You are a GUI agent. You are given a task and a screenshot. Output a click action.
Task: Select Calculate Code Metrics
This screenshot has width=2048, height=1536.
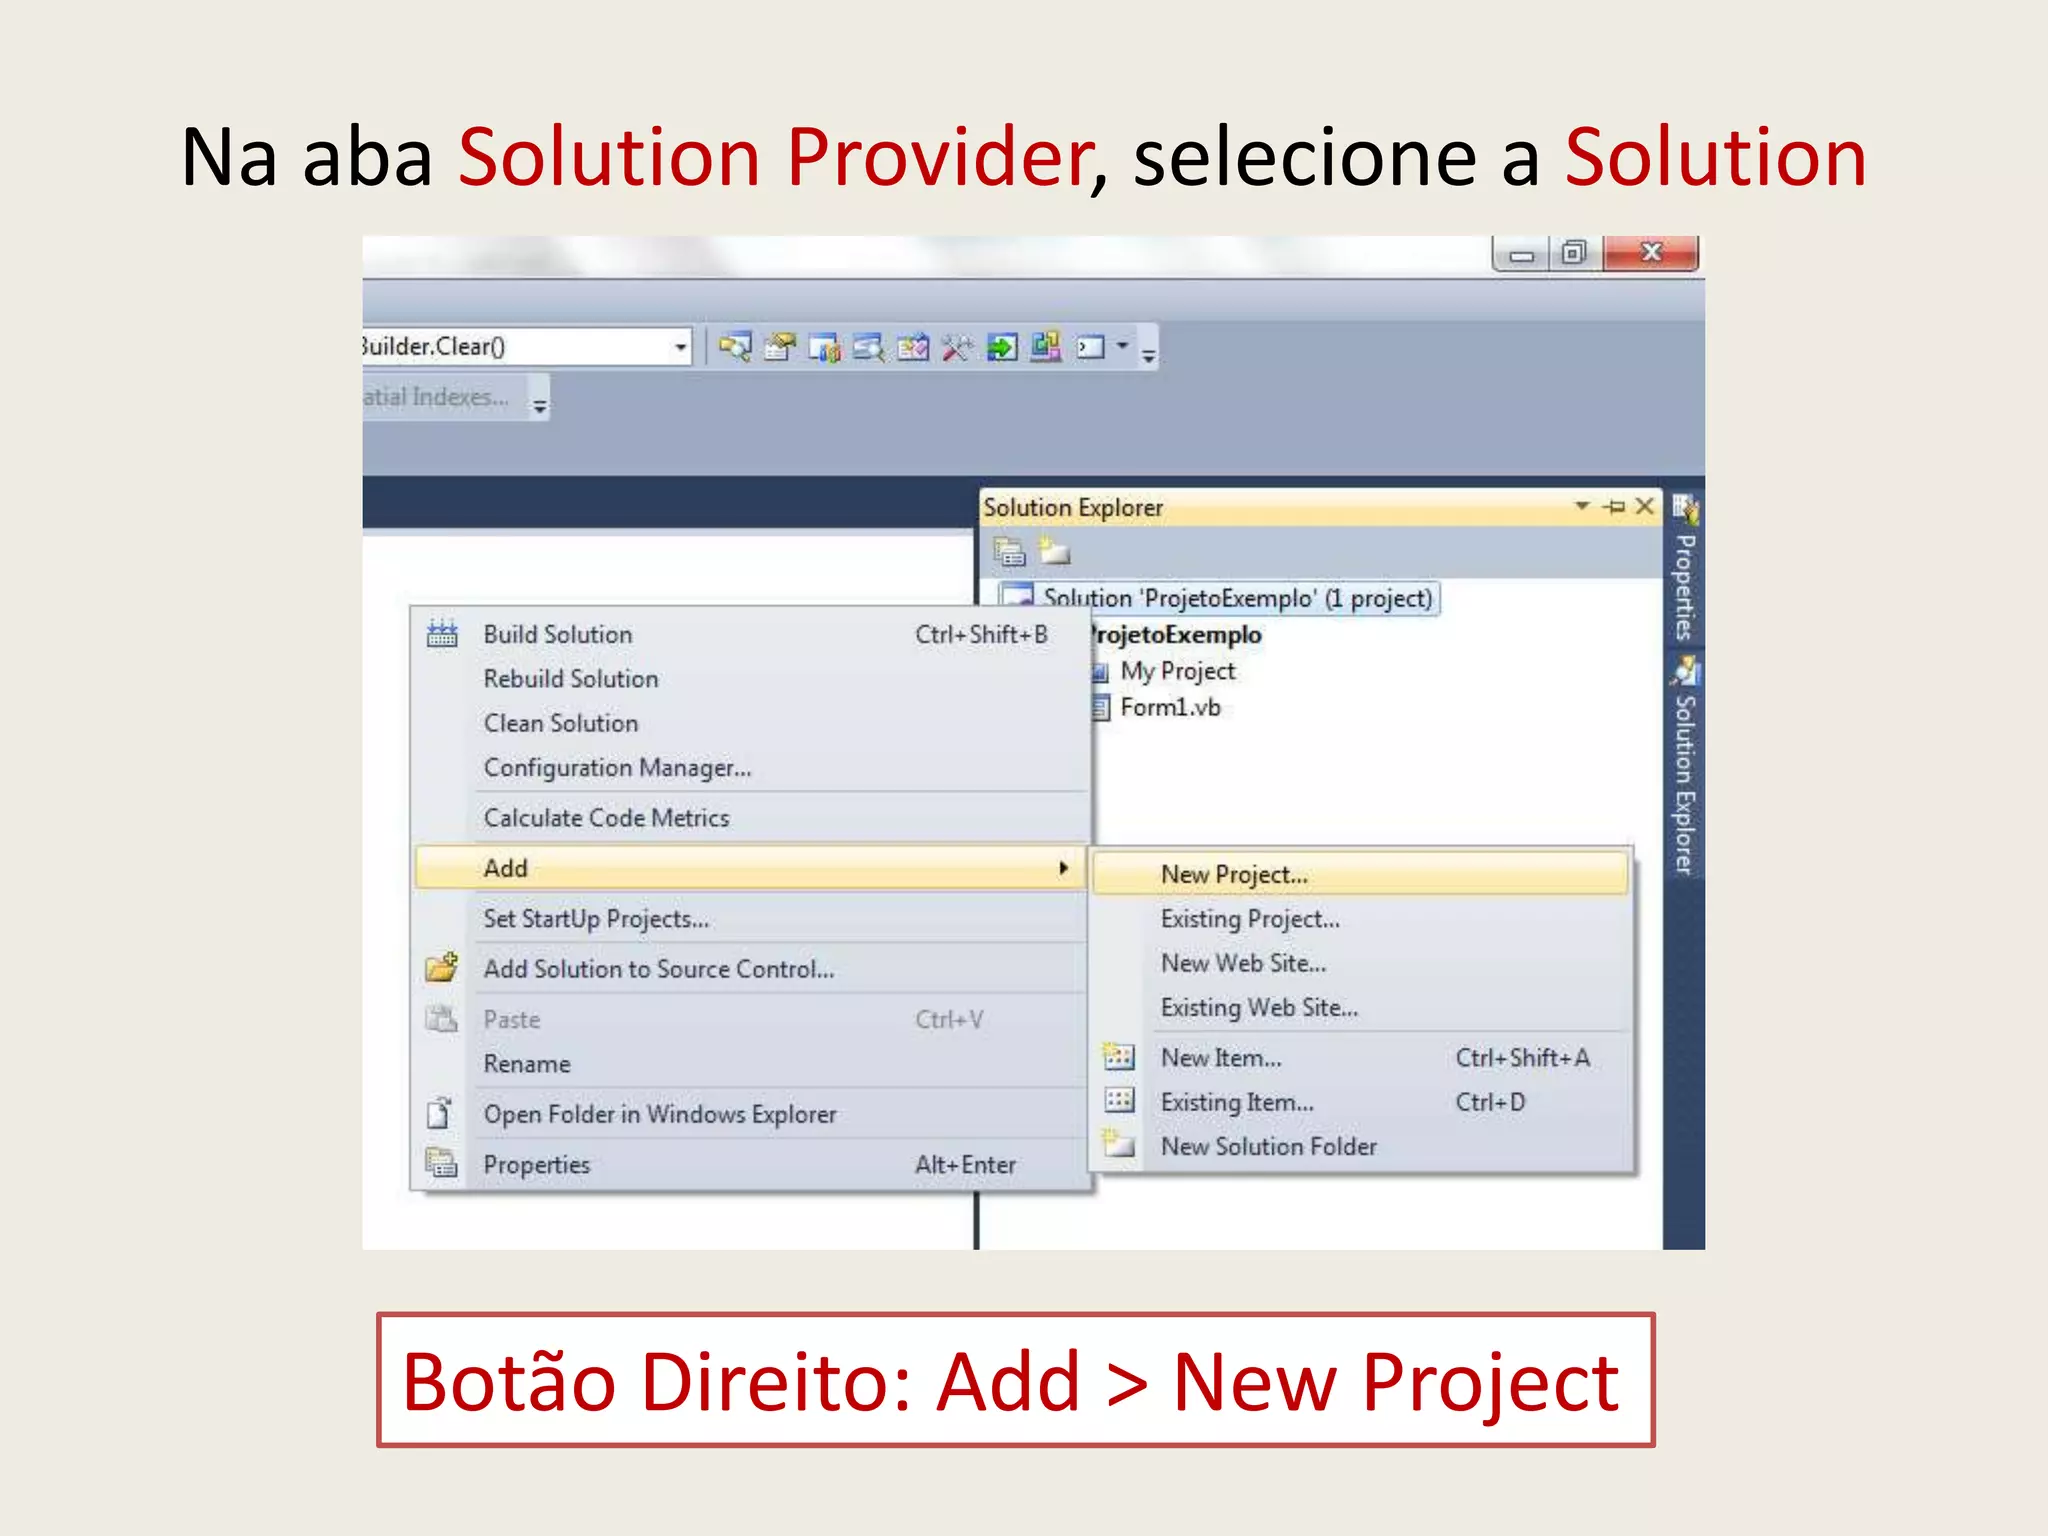pyautogui.click(x=749, y=818)
